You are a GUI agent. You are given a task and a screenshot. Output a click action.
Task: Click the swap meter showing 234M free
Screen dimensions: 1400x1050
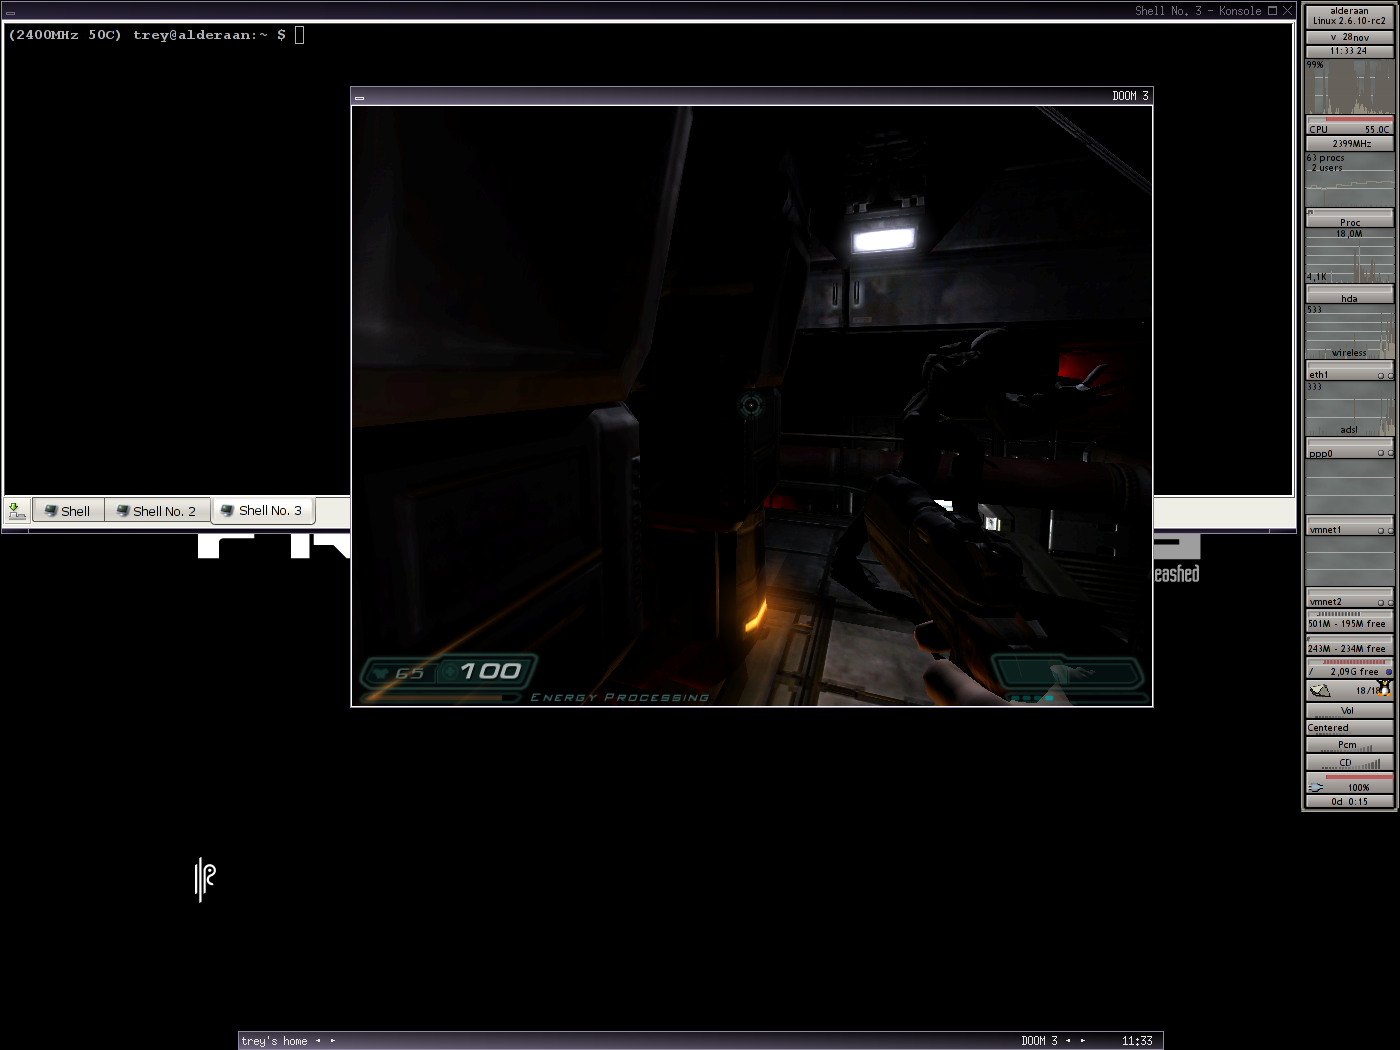(1349, 646)
